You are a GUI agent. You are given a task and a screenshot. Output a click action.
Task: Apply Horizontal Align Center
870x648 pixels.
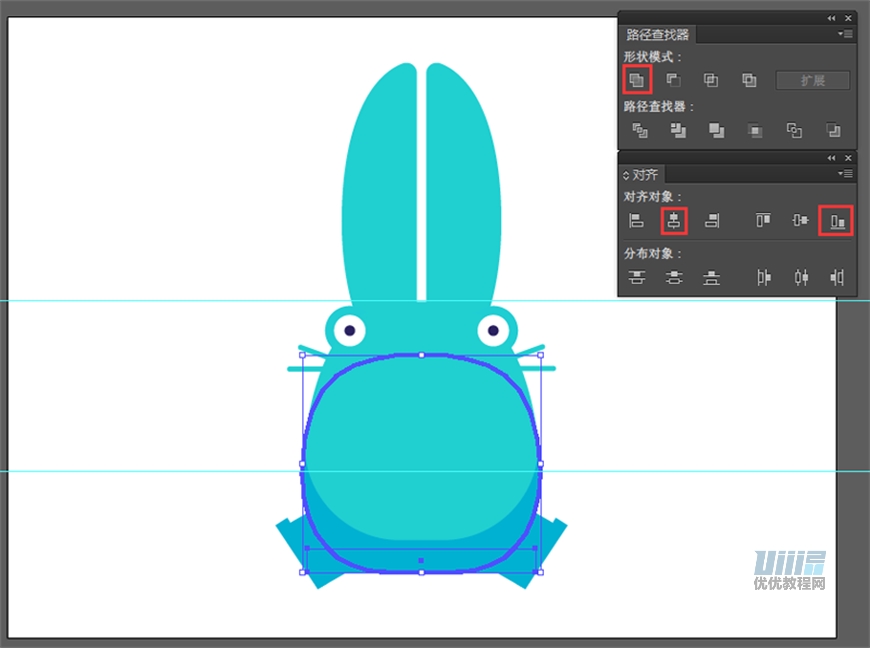pos(674,220)
